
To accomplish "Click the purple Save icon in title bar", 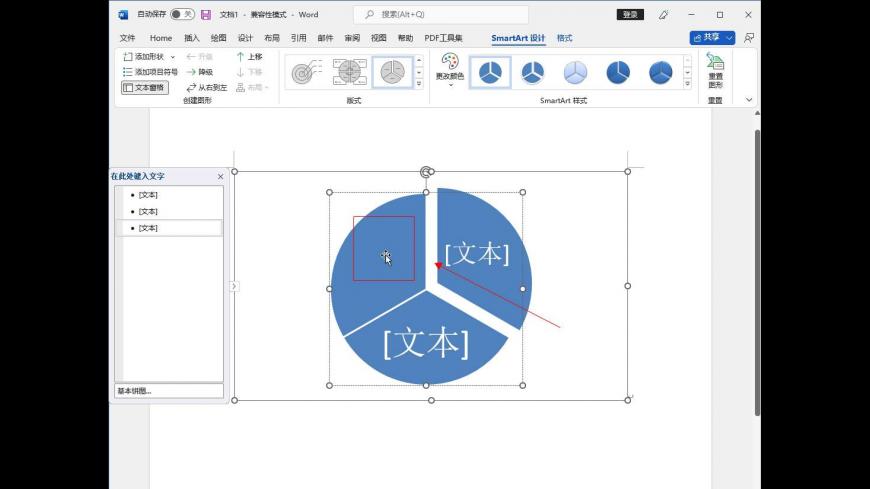I will point(206,14).
